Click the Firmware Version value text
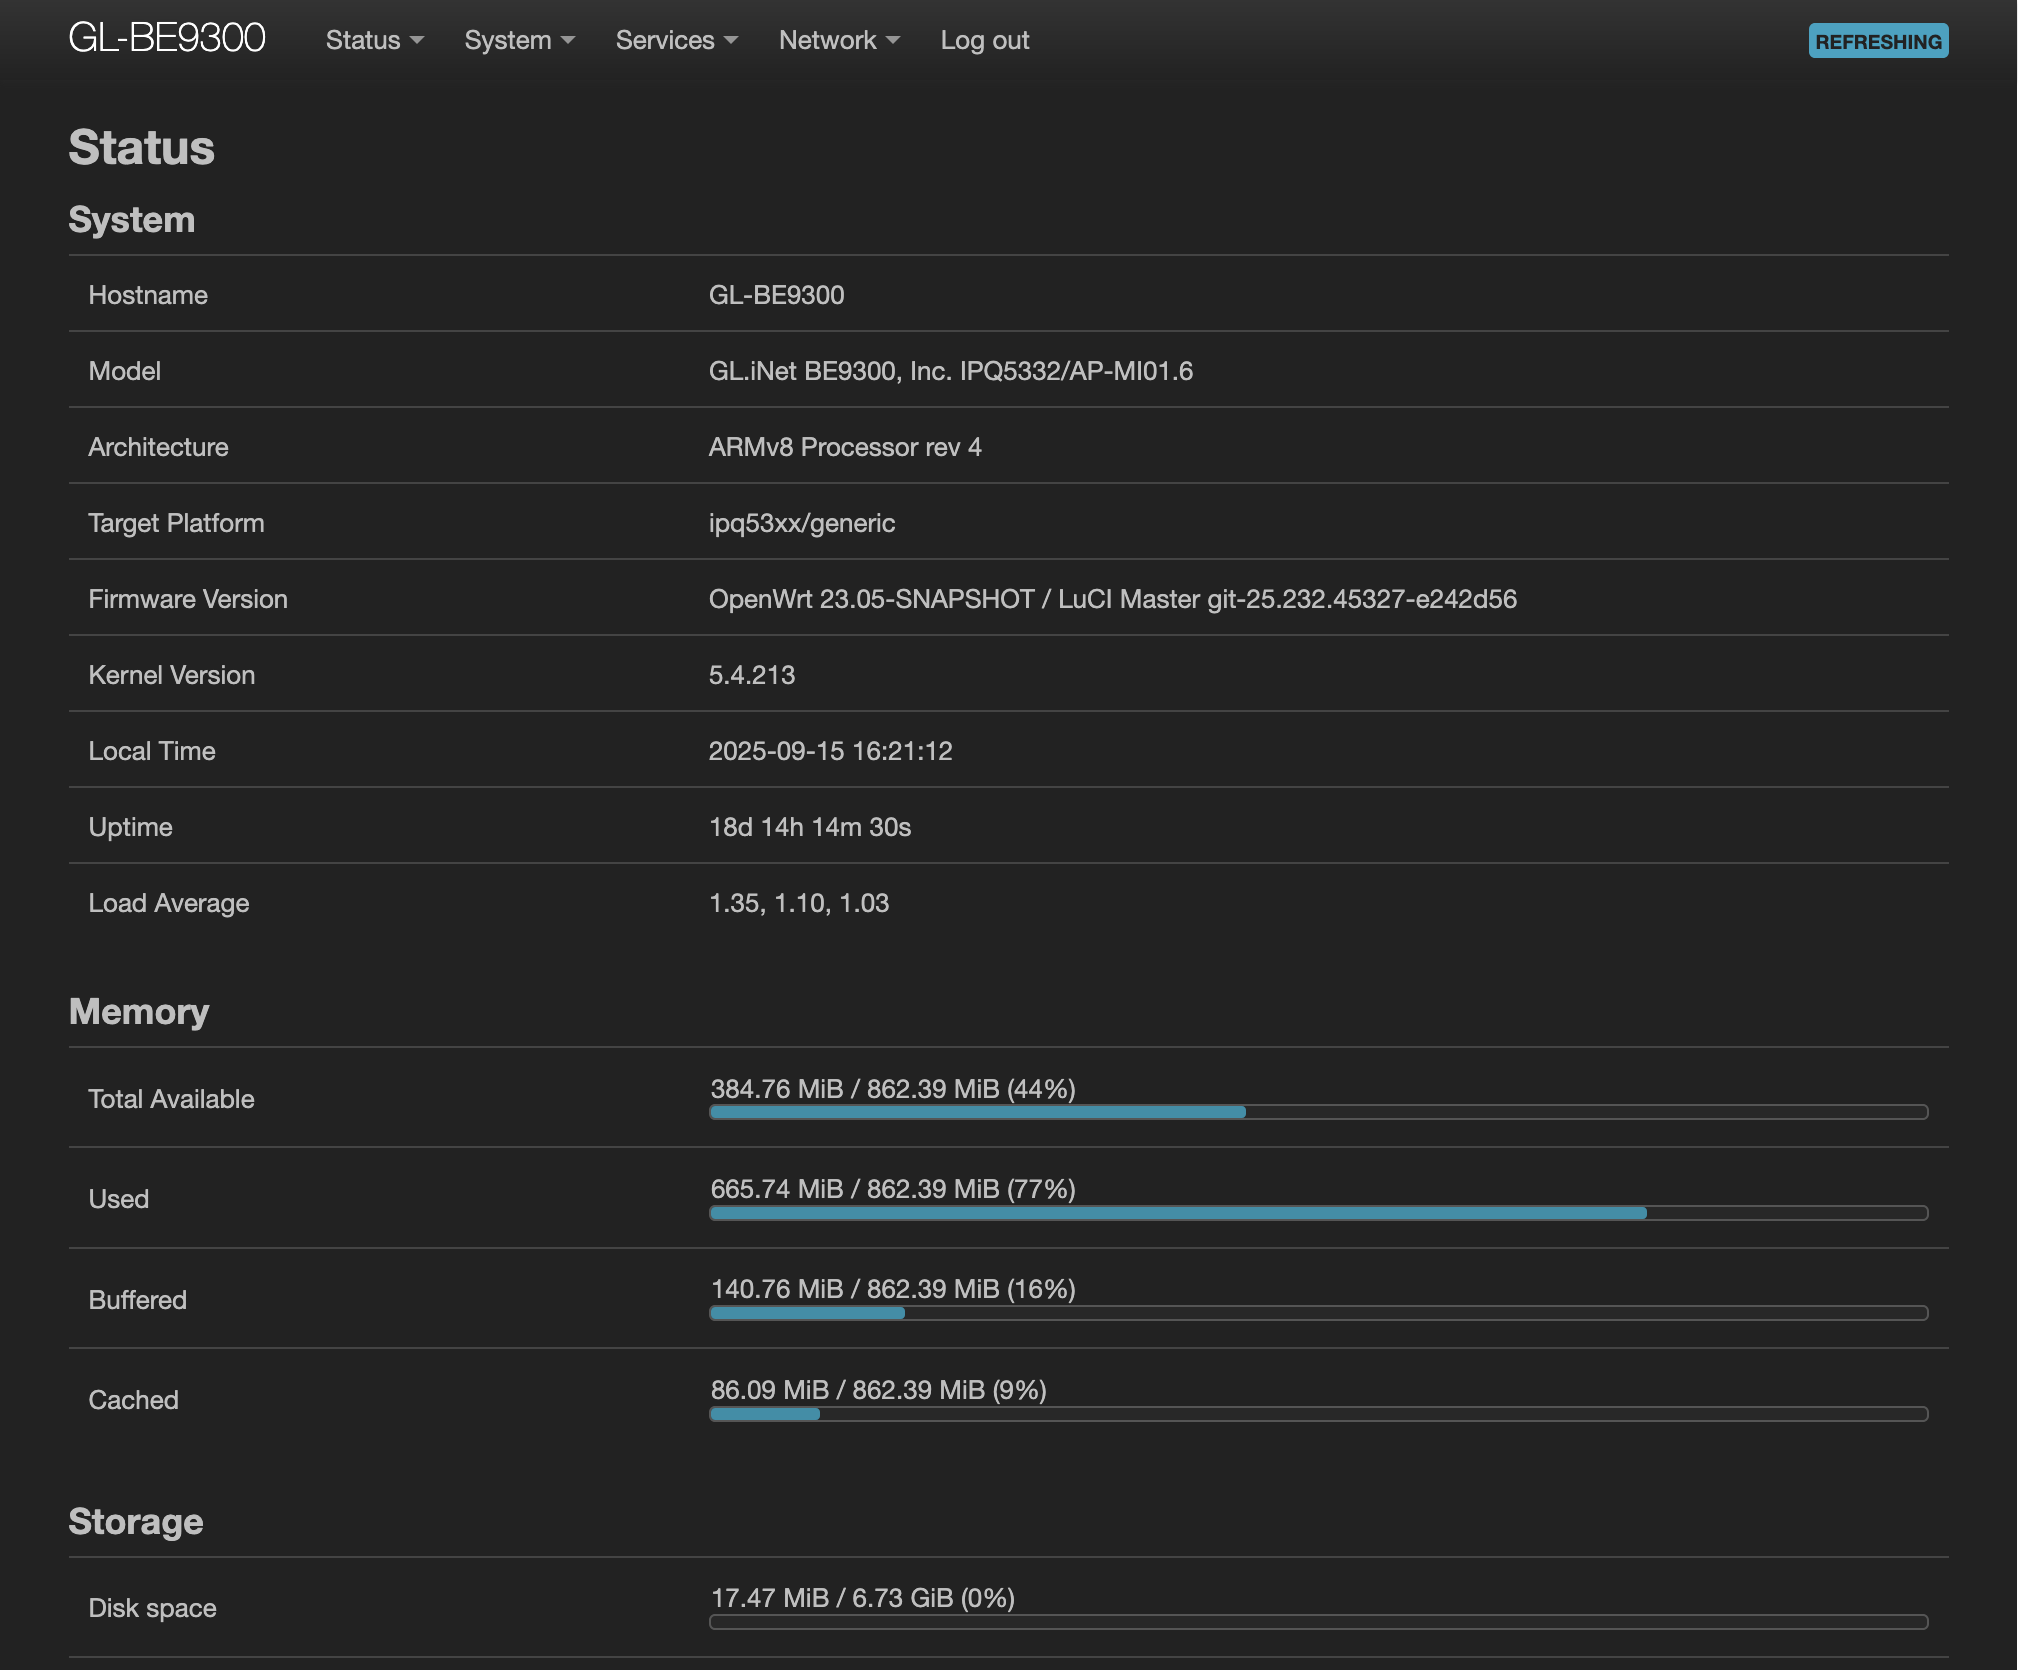 tap(1112, 599)
